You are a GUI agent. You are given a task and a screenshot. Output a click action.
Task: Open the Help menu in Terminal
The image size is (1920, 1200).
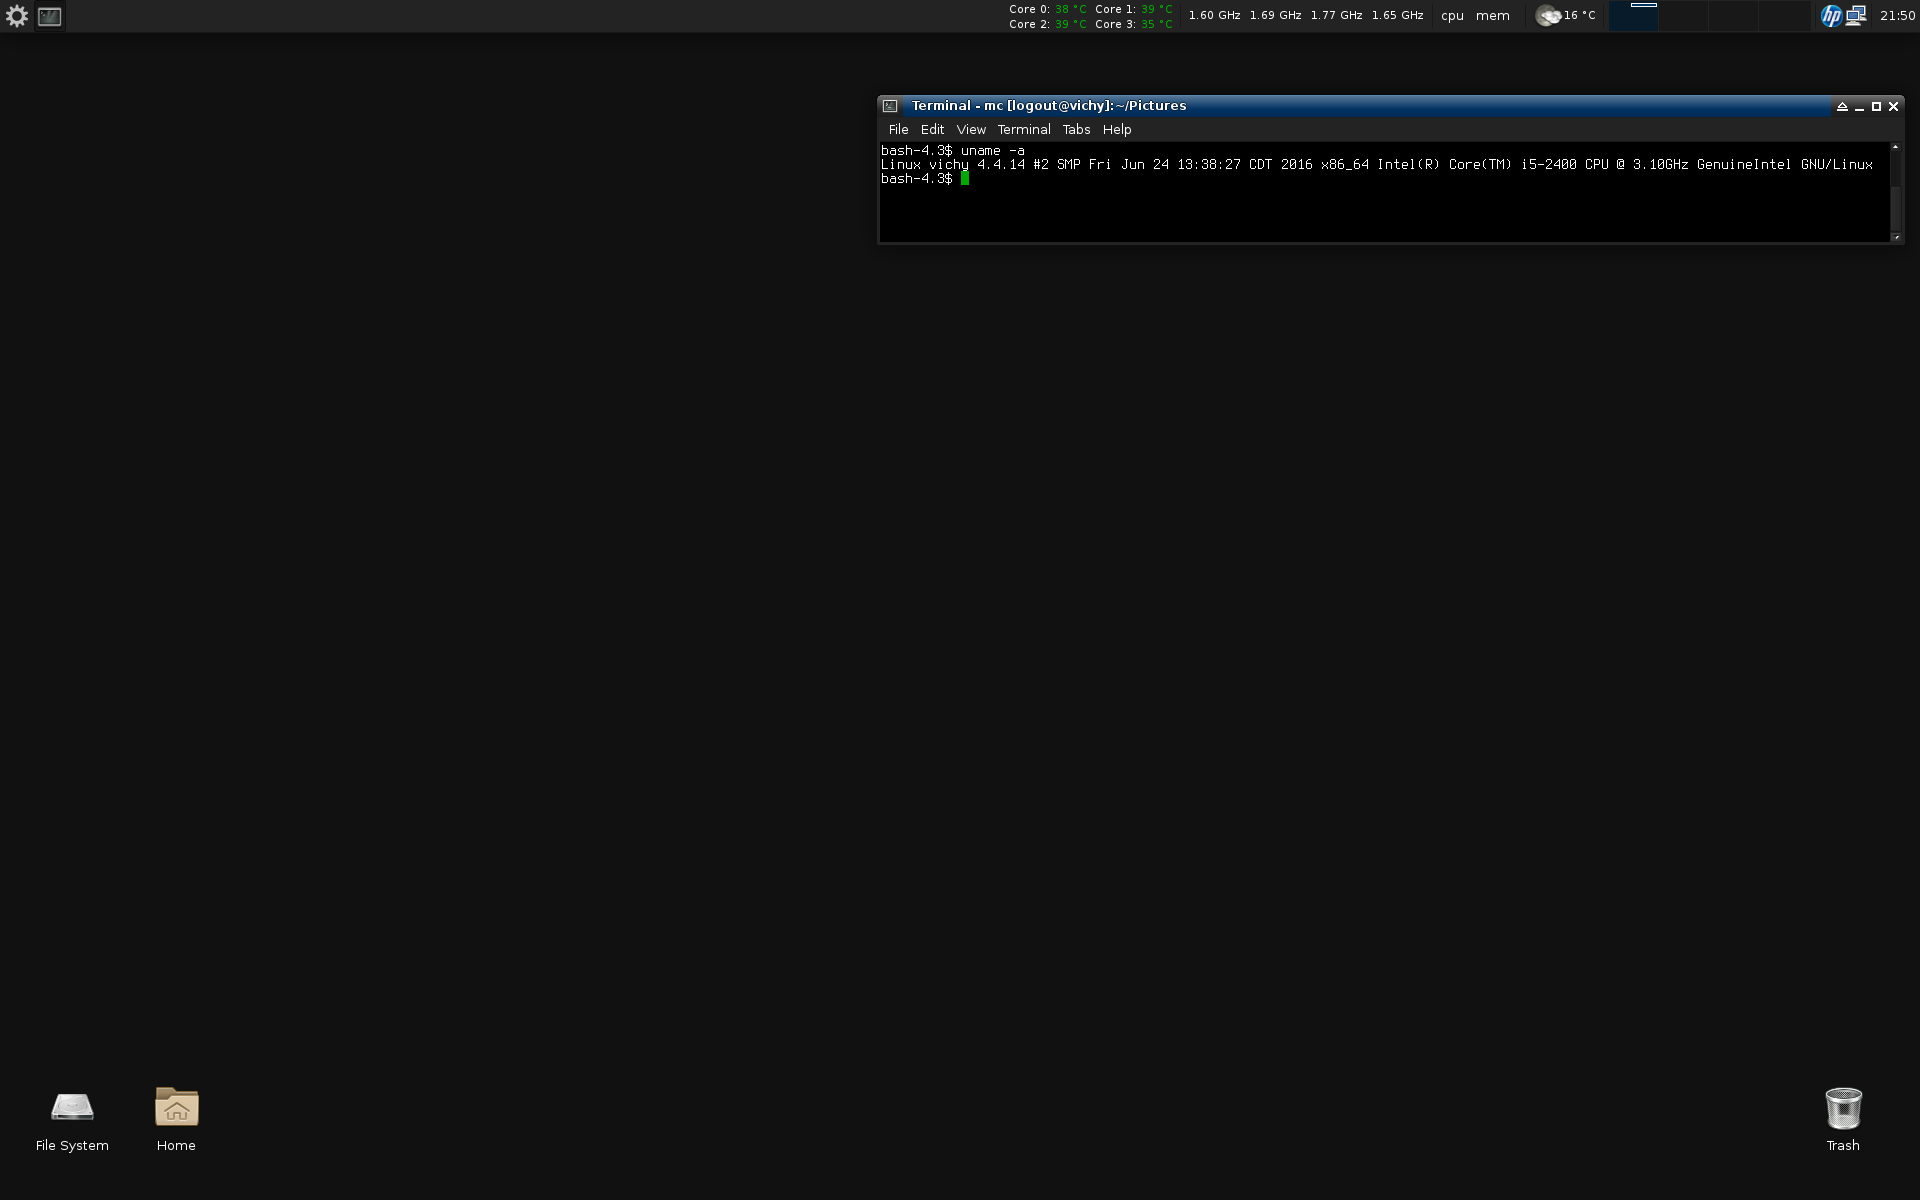point(1116,130)
